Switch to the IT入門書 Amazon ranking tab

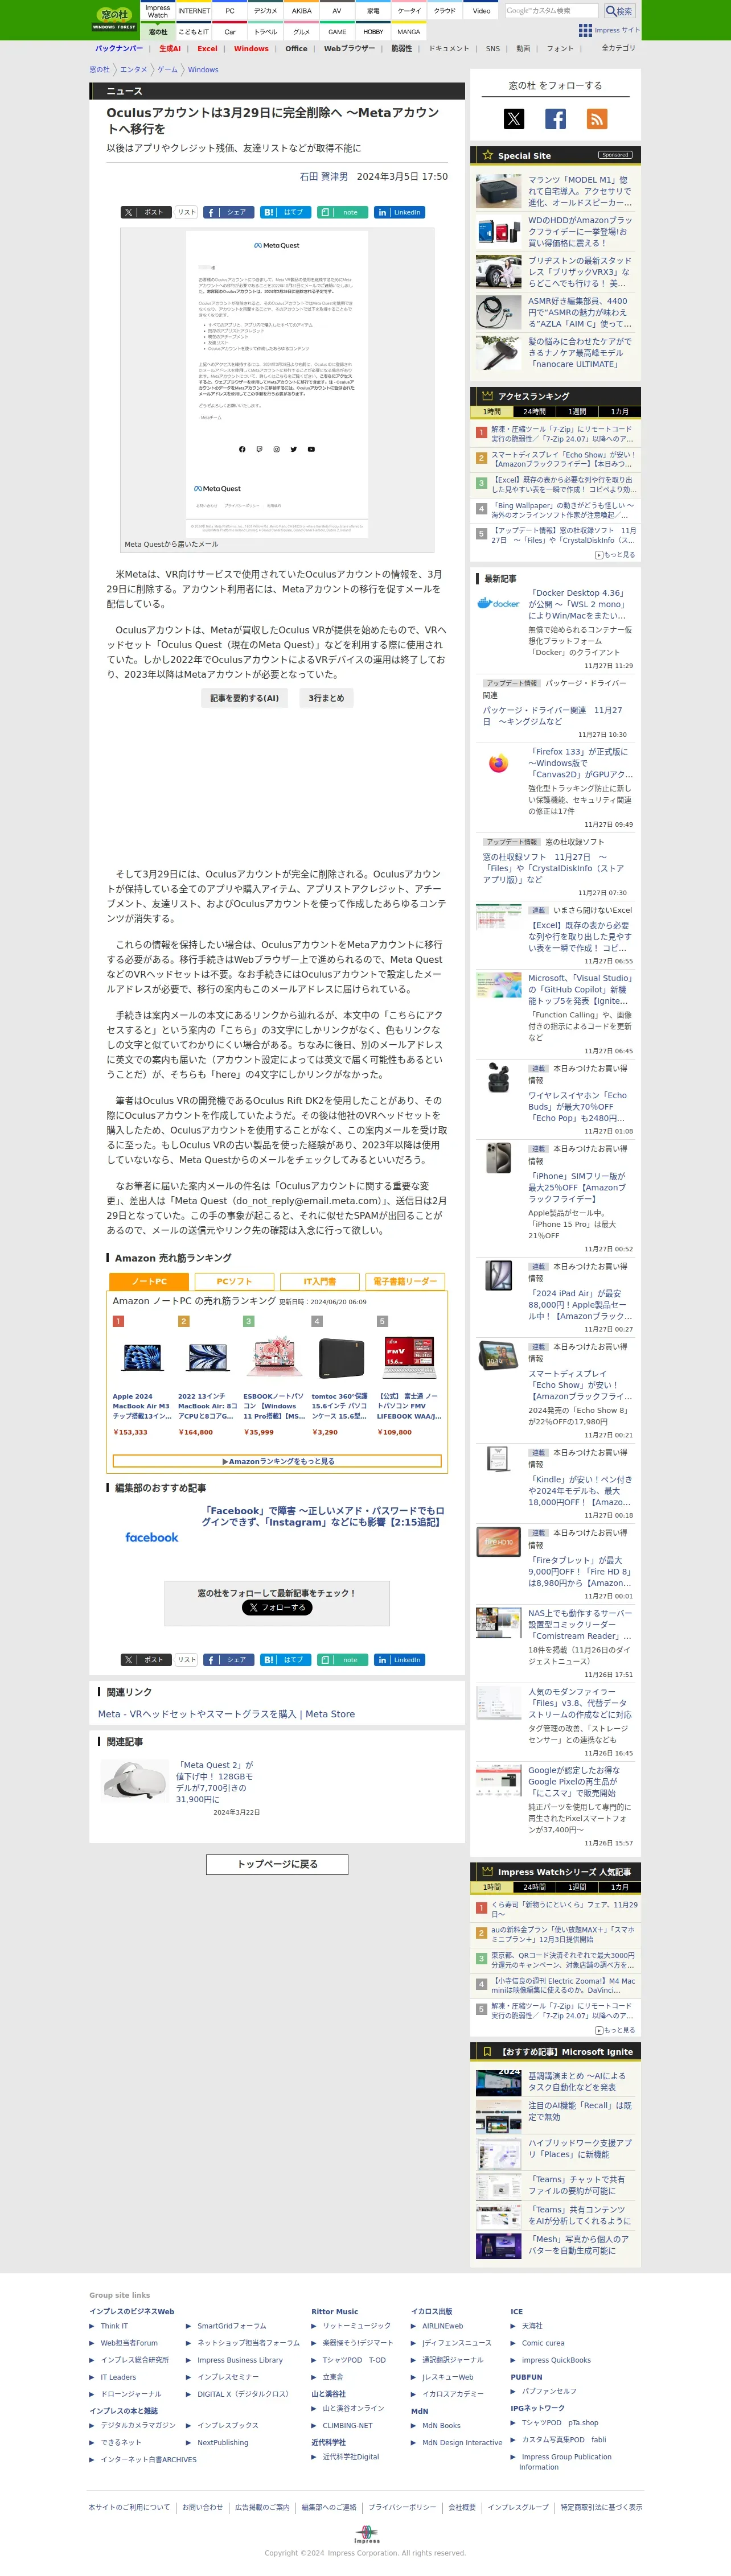point(320,1281)
